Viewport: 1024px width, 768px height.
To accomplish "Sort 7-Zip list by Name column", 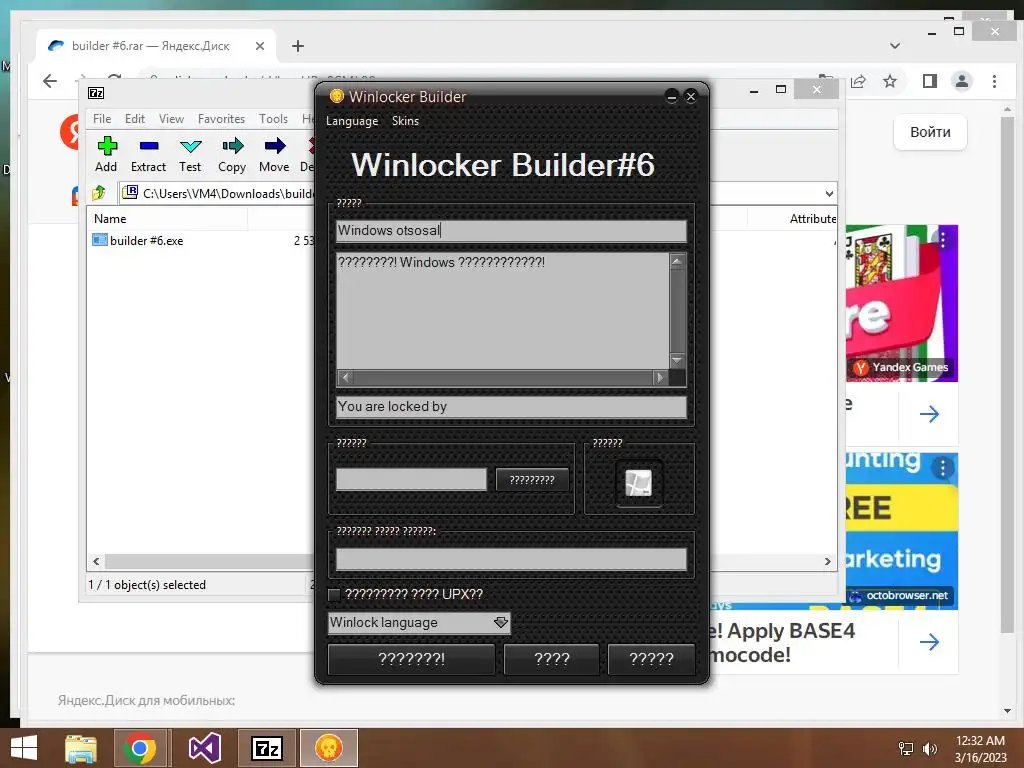I will click(167, 219).
